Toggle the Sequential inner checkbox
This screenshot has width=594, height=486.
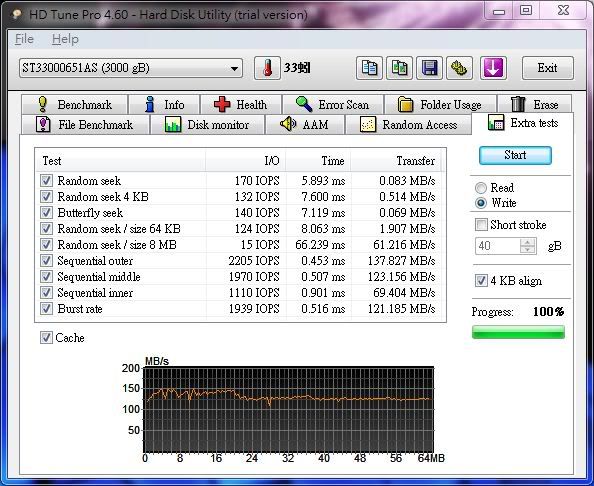46,292
